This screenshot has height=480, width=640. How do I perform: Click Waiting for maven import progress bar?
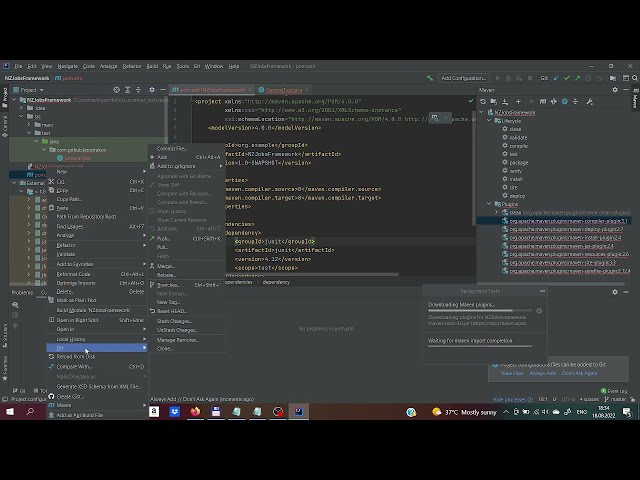[480, 347]
